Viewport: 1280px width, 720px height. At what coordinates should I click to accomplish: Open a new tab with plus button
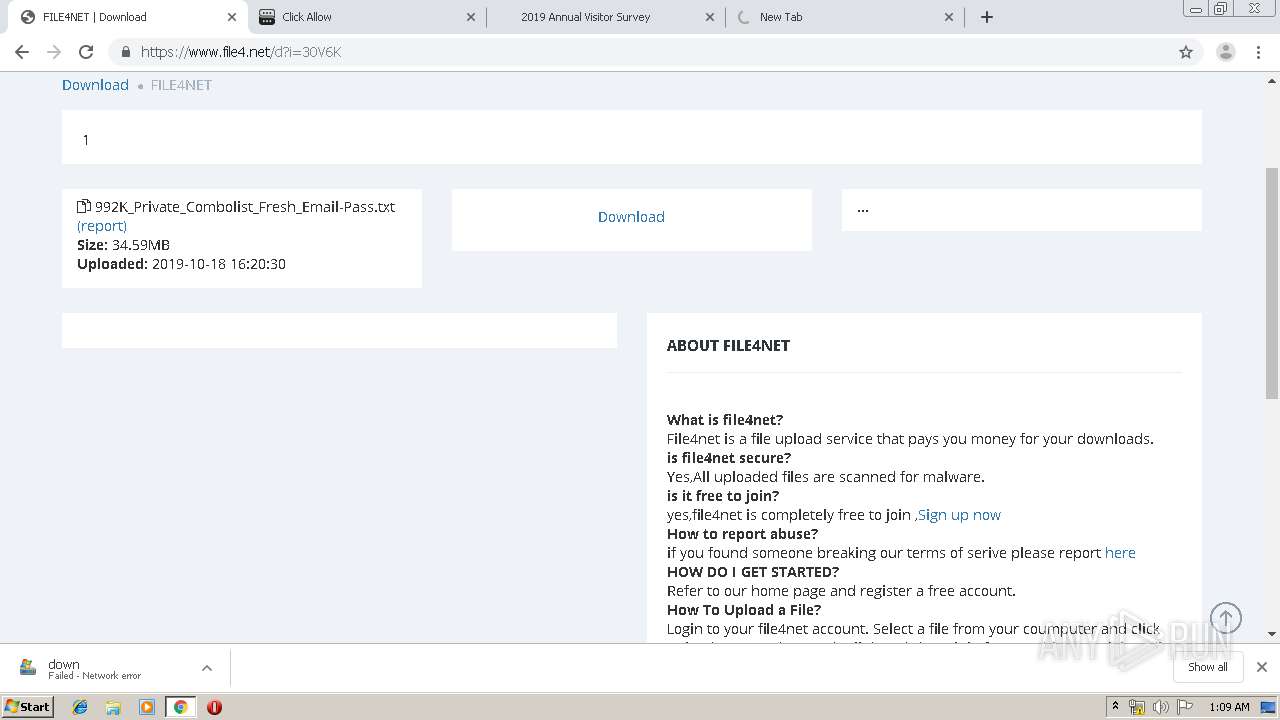[x=987, y=17]
